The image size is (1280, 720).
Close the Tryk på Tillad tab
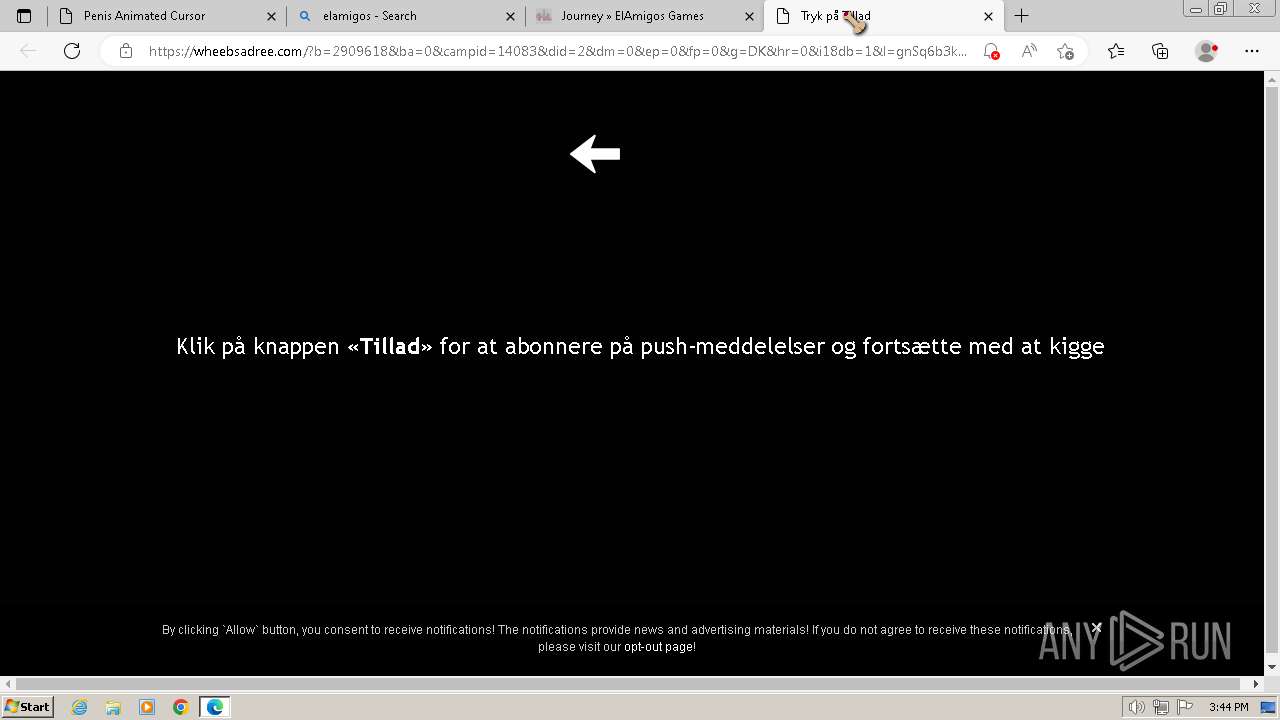point(988,16)
